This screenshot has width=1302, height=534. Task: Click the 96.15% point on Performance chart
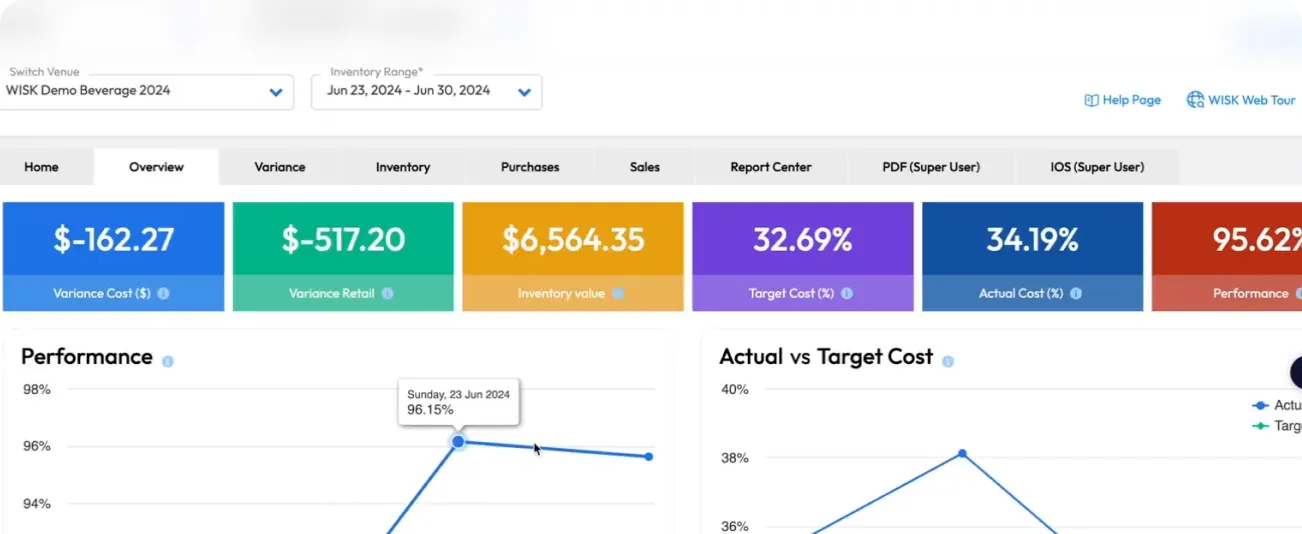[x=458, y=441]
